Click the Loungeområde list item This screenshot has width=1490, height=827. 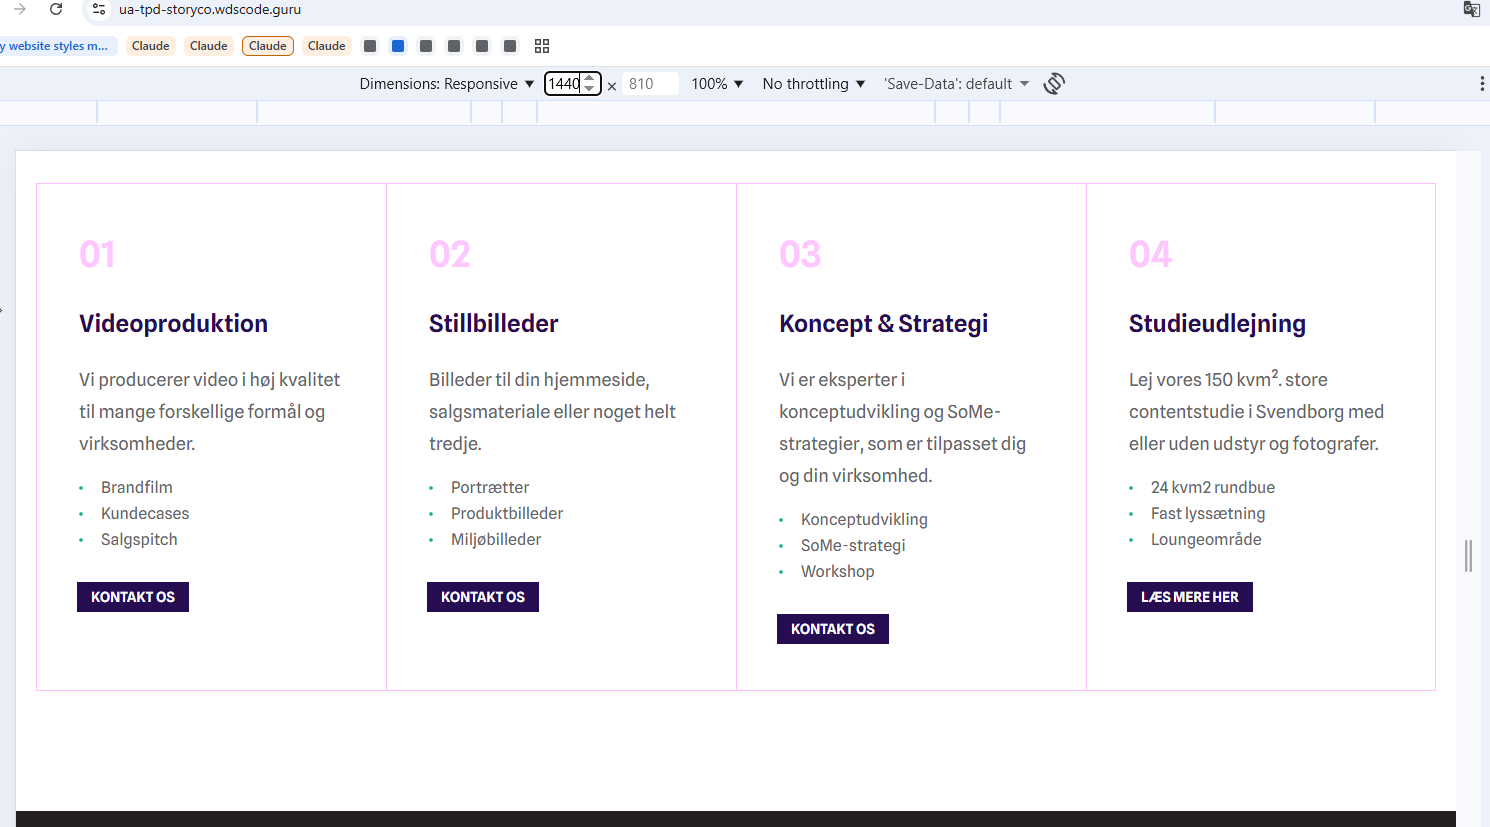1206,539
